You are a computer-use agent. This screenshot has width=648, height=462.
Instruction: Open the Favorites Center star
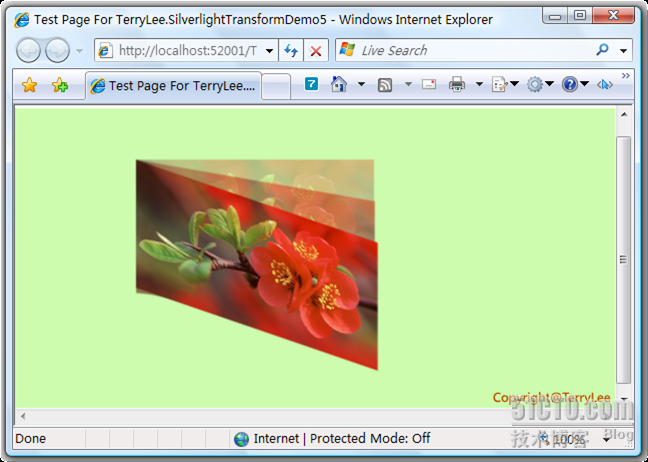[x=30, y=86]
